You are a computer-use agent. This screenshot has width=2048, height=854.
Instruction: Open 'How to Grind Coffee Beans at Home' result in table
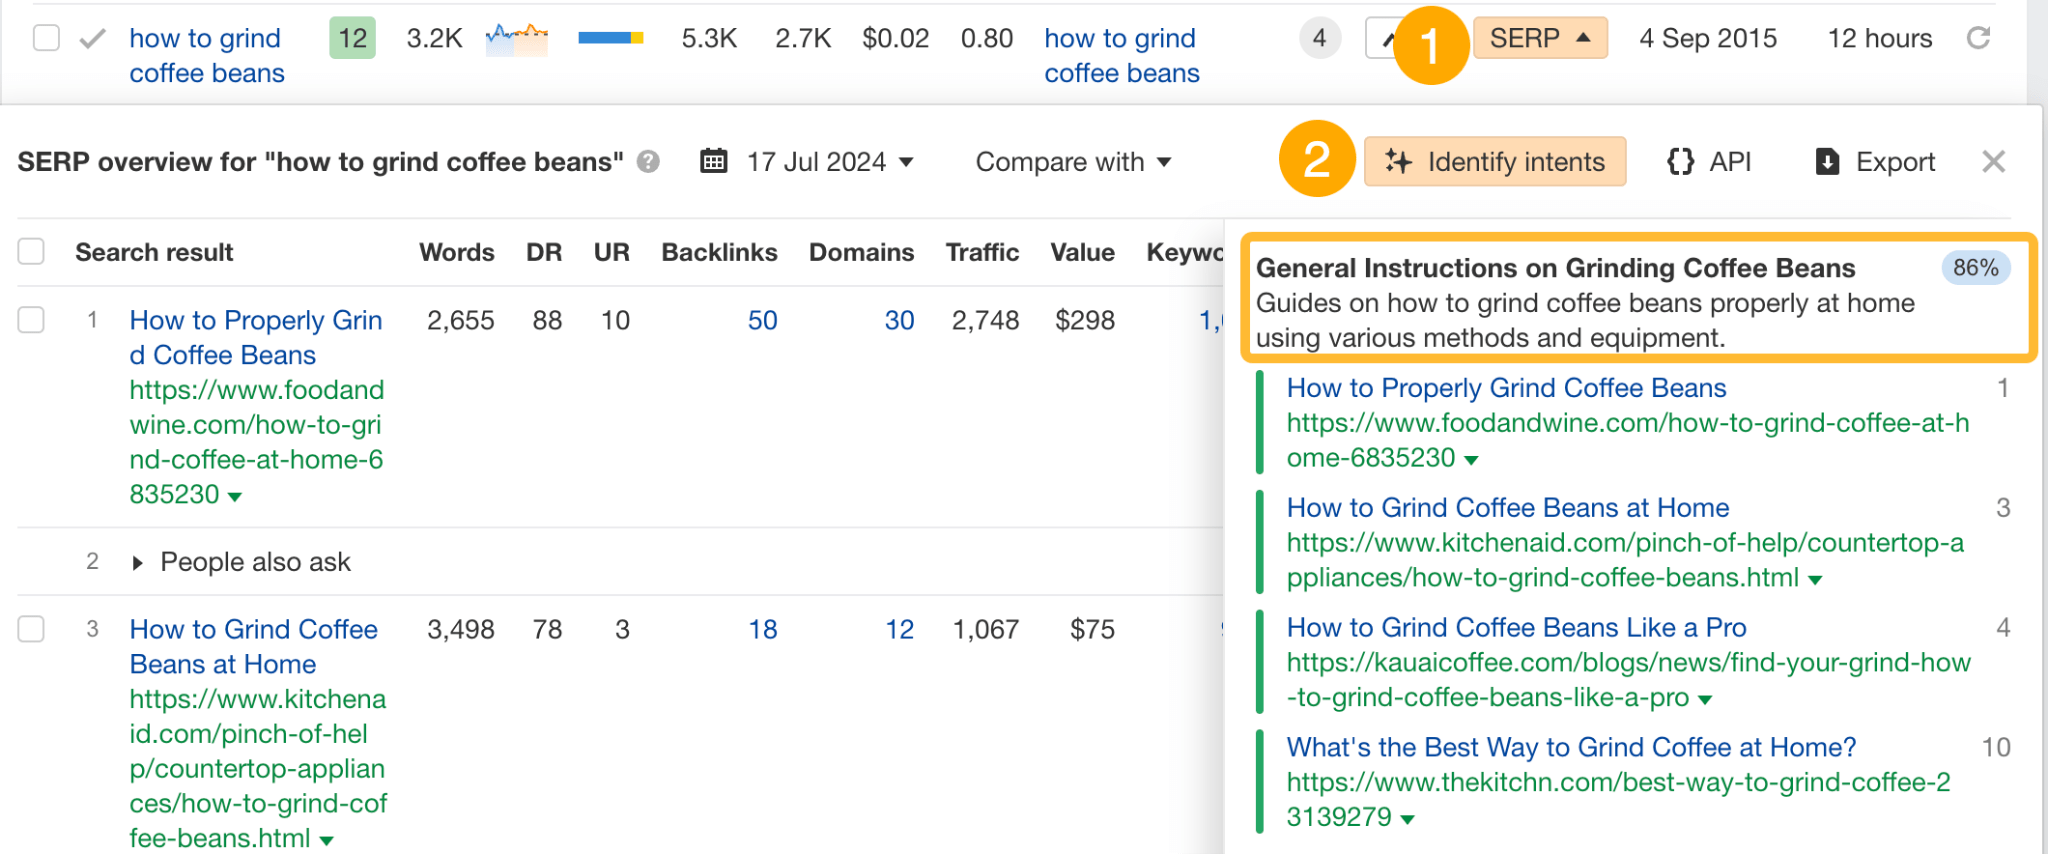(254, 646)
